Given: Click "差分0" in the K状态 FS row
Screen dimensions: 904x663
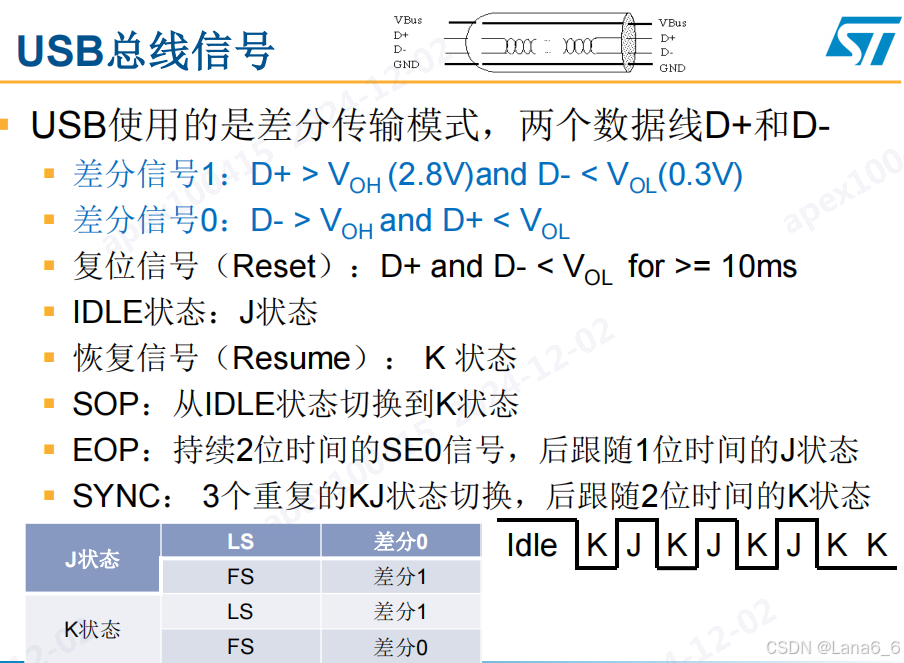Looking at the screenshot, I should point(401,646).
